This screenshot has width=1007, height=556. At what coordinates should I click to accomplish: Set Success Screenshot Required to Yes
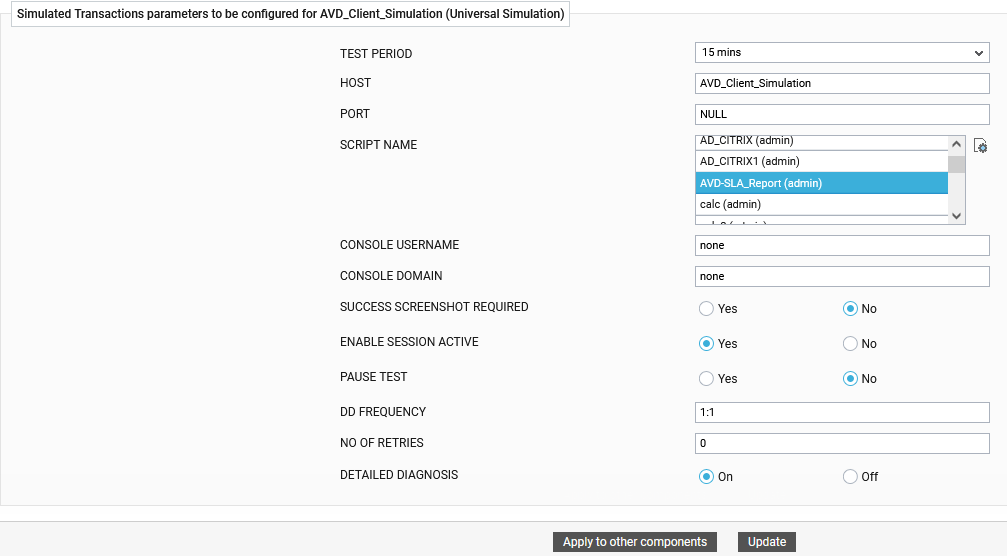pos(707,309)
